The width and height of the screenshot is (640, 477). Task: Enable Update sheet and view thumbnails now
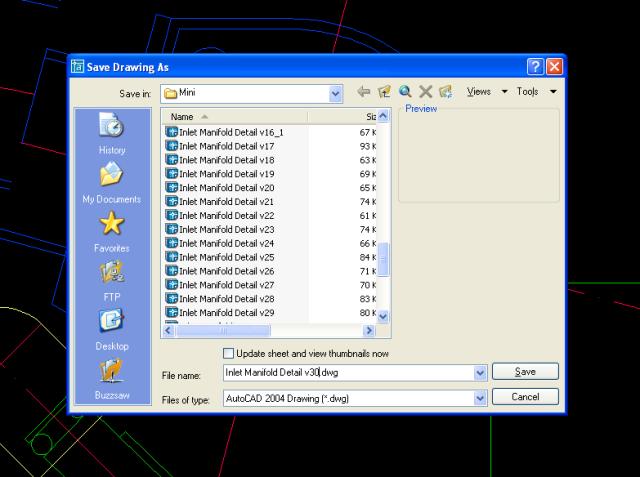point(229,353)
